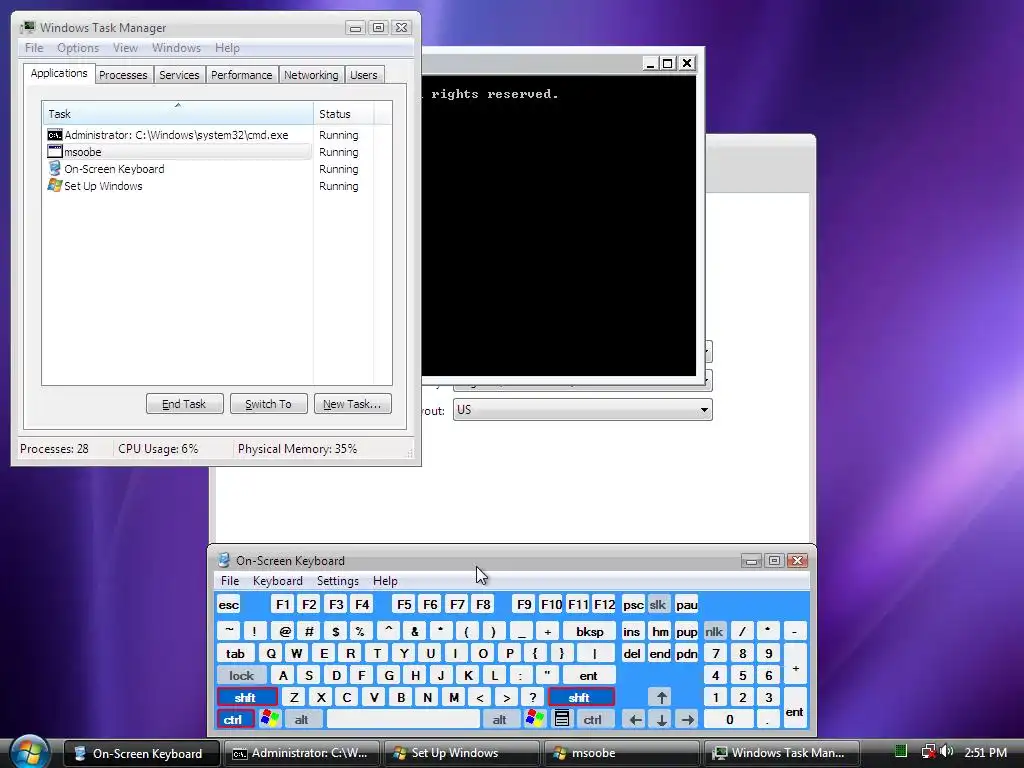Click the F4 key on On-Screen Keyboard
This screenshot has width=1024, height=768.
click(362, 605)
